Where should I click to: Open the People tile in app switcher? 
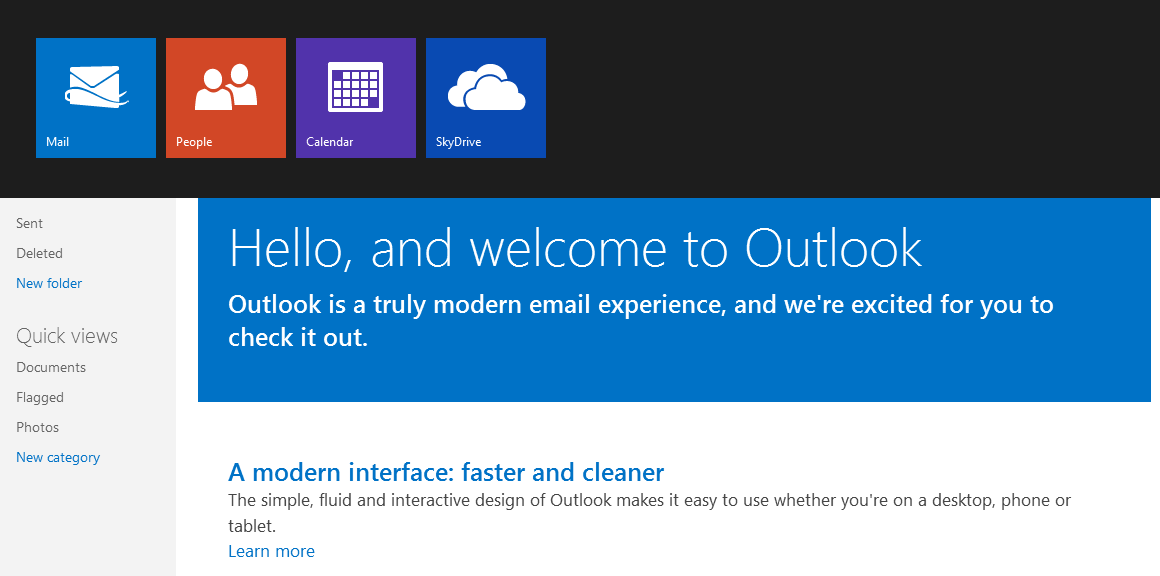[x=226, y=98]
